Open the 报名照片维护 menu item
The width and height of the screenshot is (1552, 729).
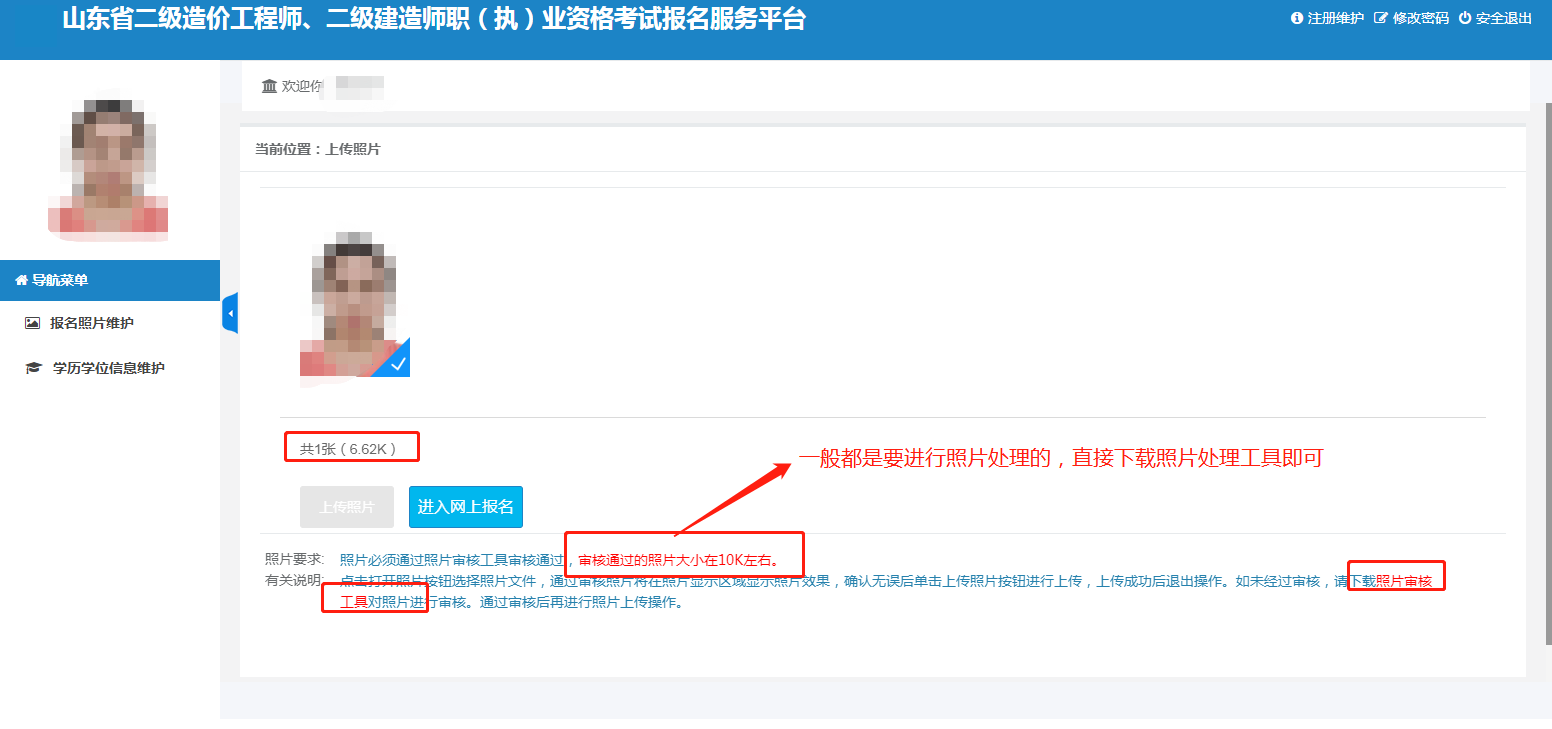tap(91, 323)
